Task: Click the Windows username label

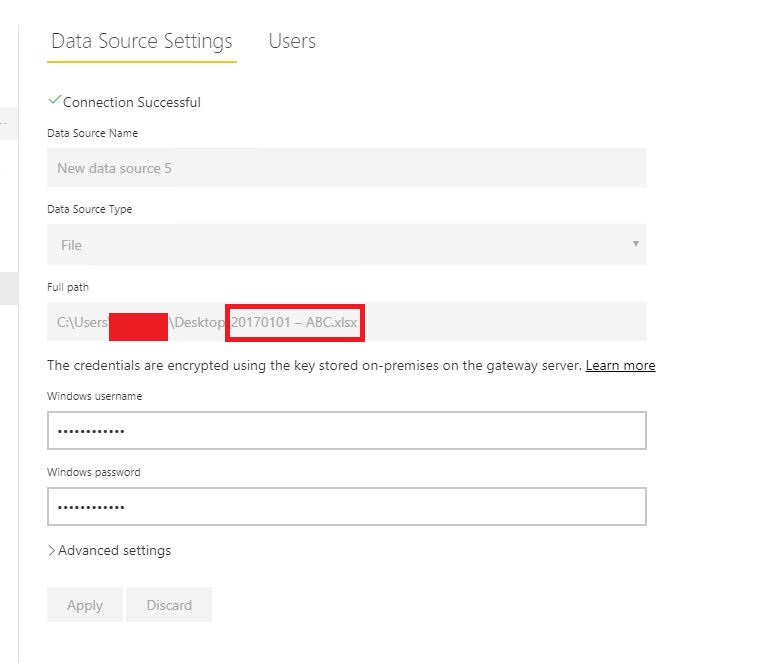Action: pos(95,396)
